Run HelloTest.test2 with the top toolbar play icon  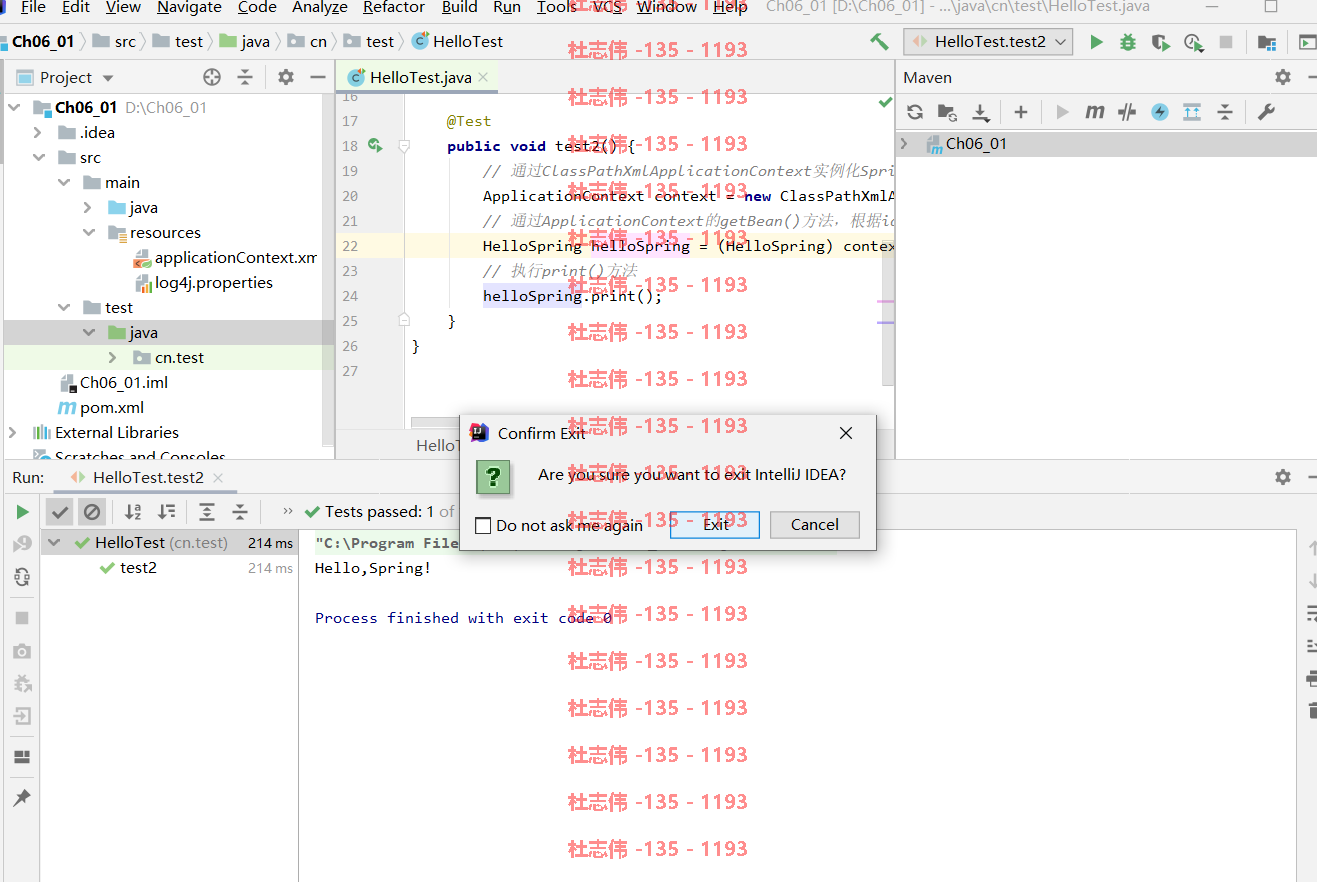[x=1097, y=42]
